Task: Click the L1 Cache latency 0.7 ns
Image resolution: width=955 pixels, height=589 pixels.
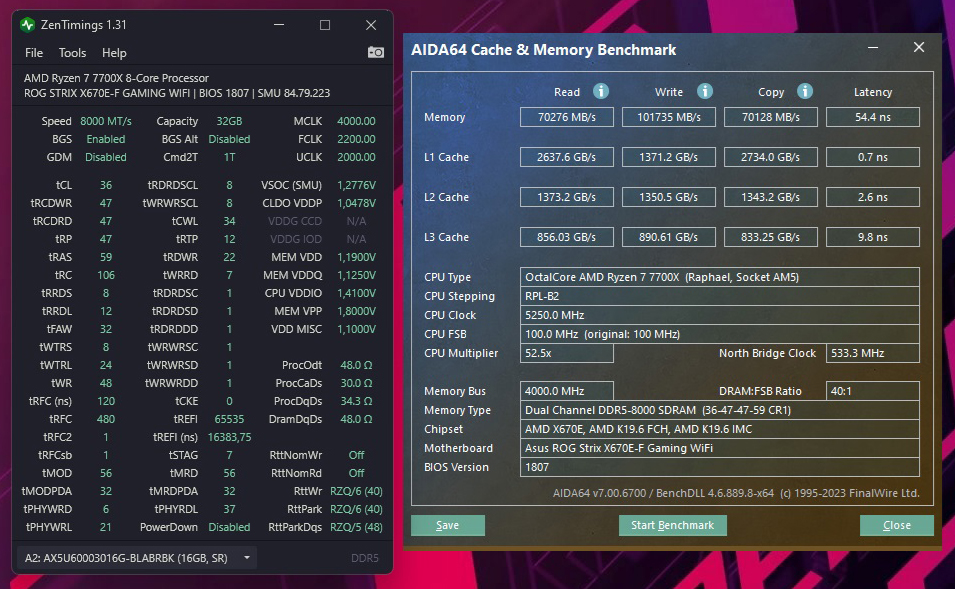Action: [x=873, y=157]
